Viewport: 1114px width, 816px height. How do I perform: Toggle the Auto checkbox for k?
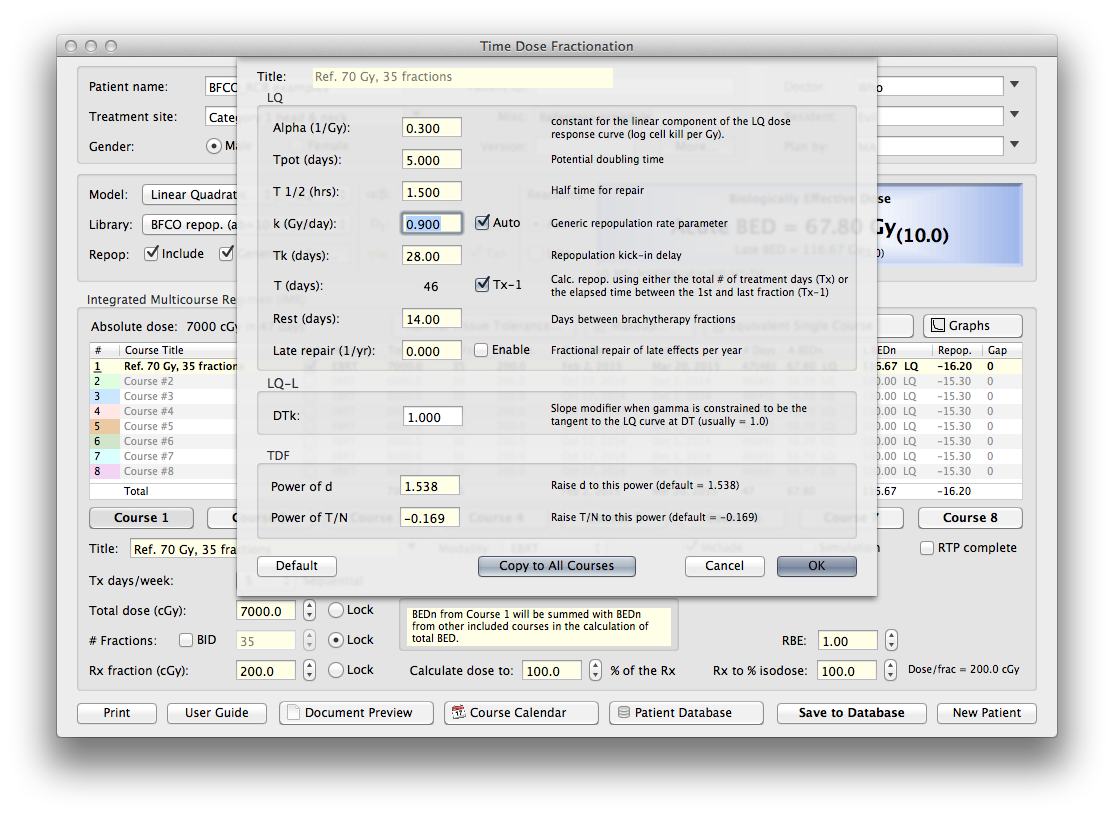coord(482,223)
